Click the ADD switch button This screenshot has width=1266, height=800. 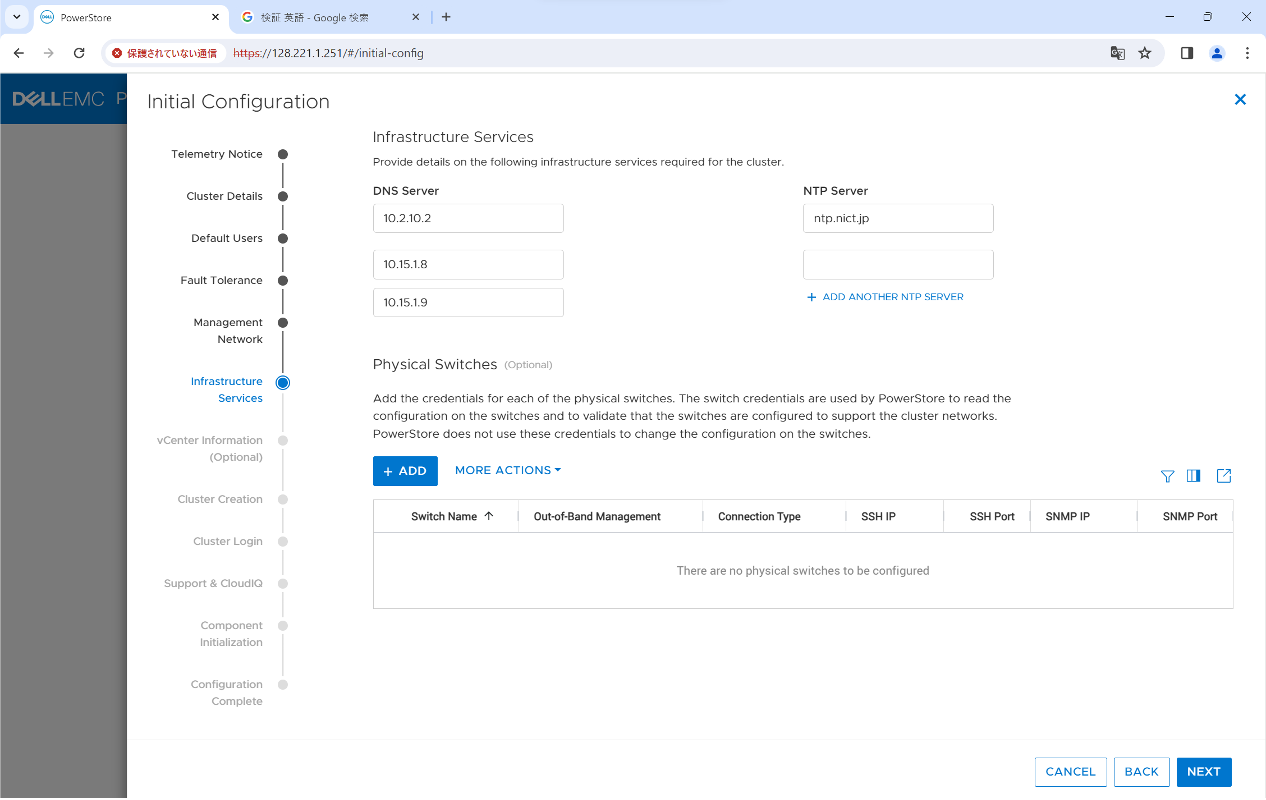click(x=405, y=471)
